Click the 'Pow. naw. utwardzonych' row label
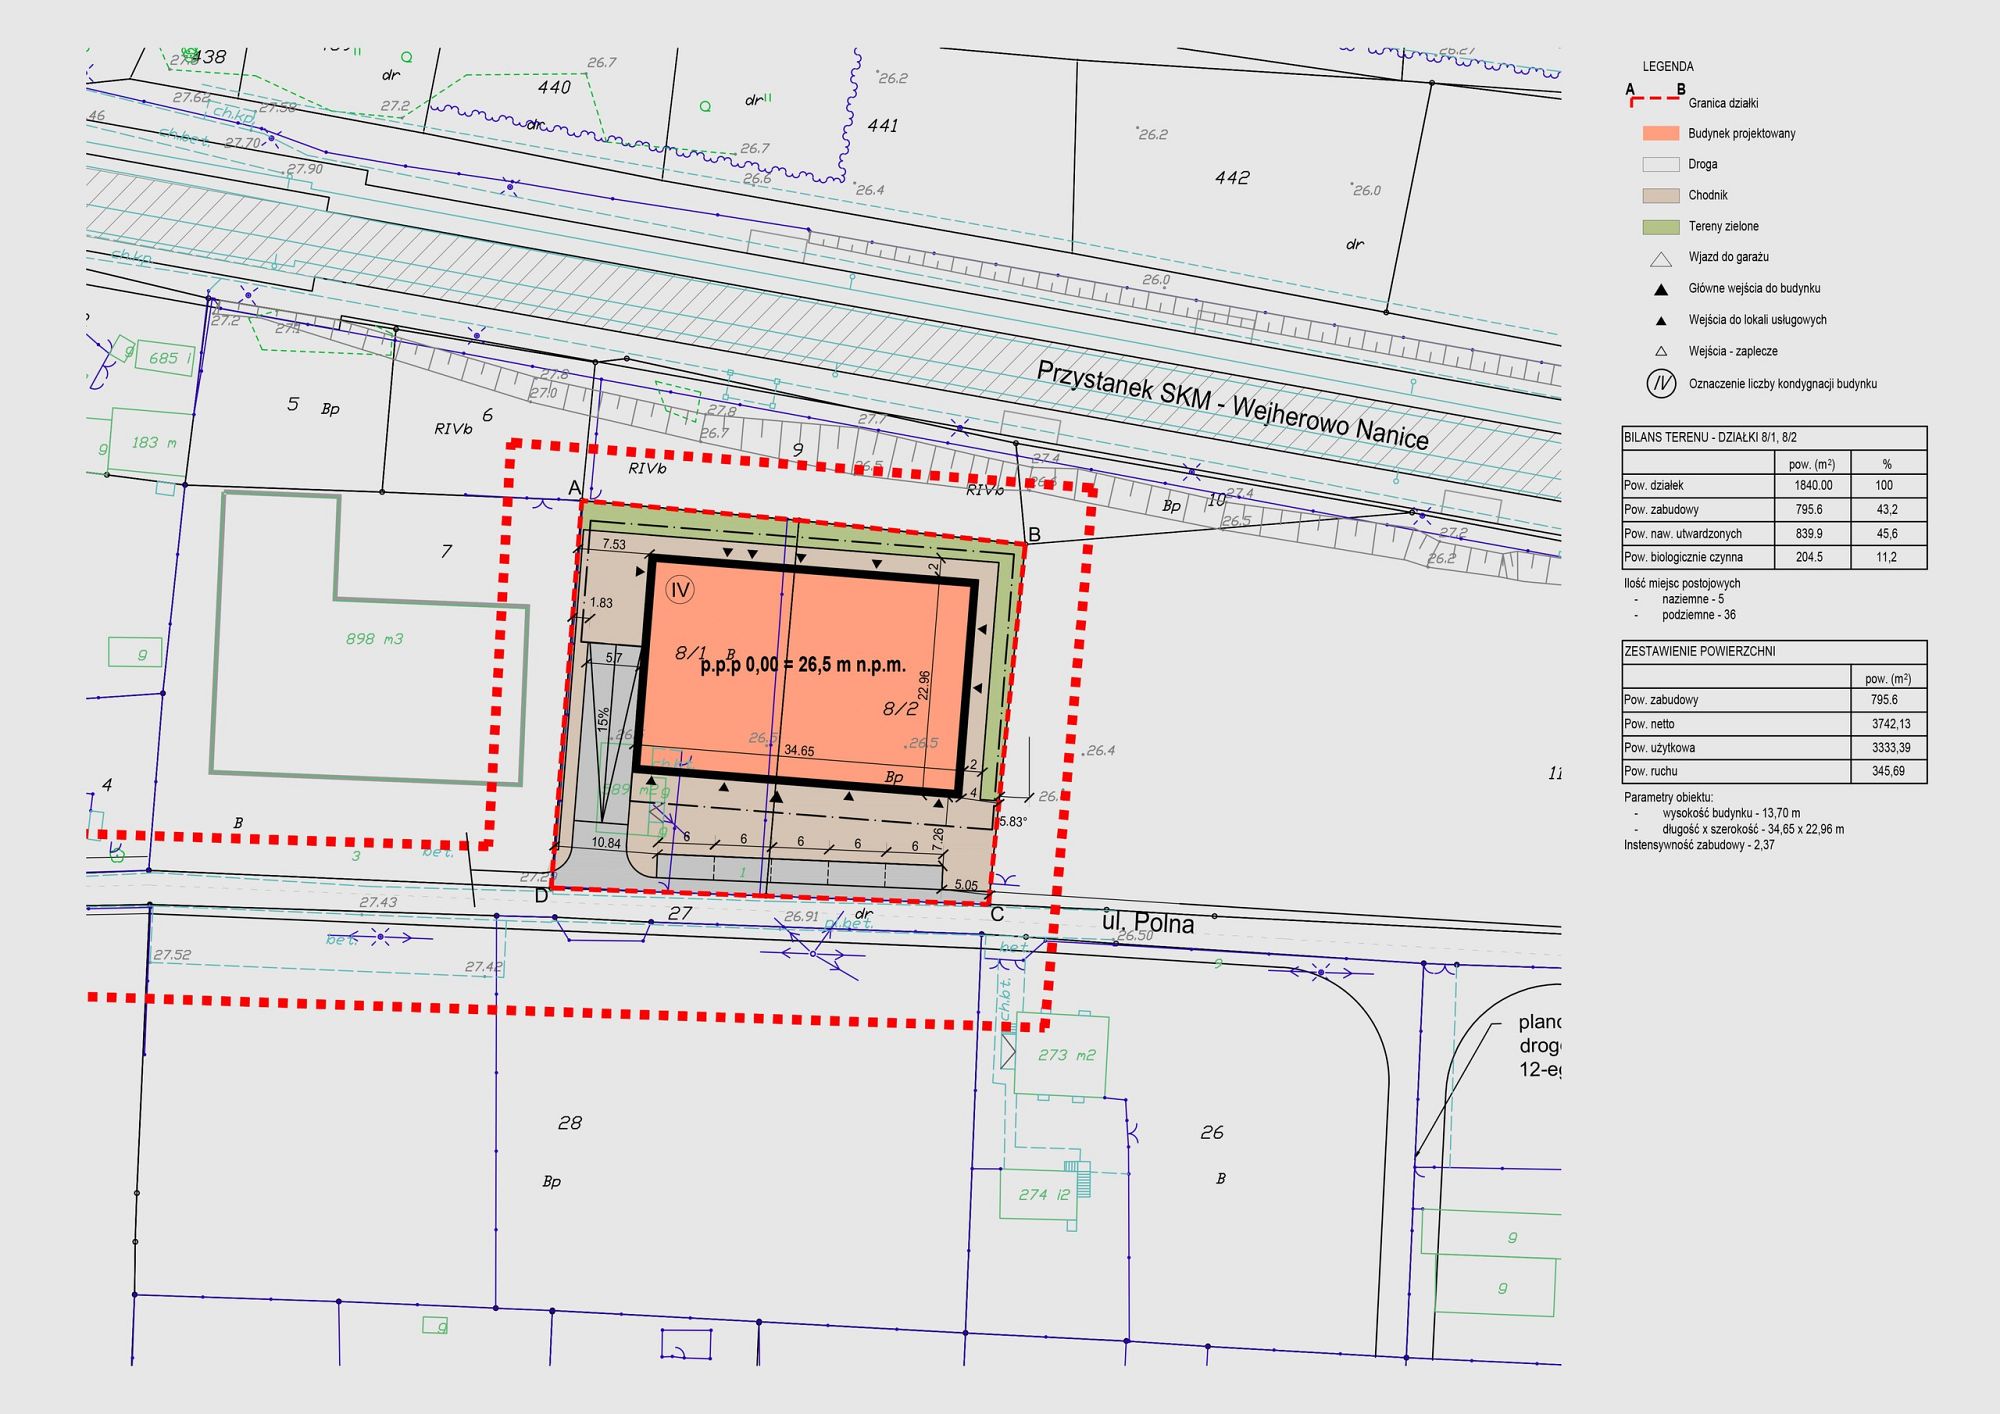This screenshot has height=1414, width=2000. [1683, 534]
